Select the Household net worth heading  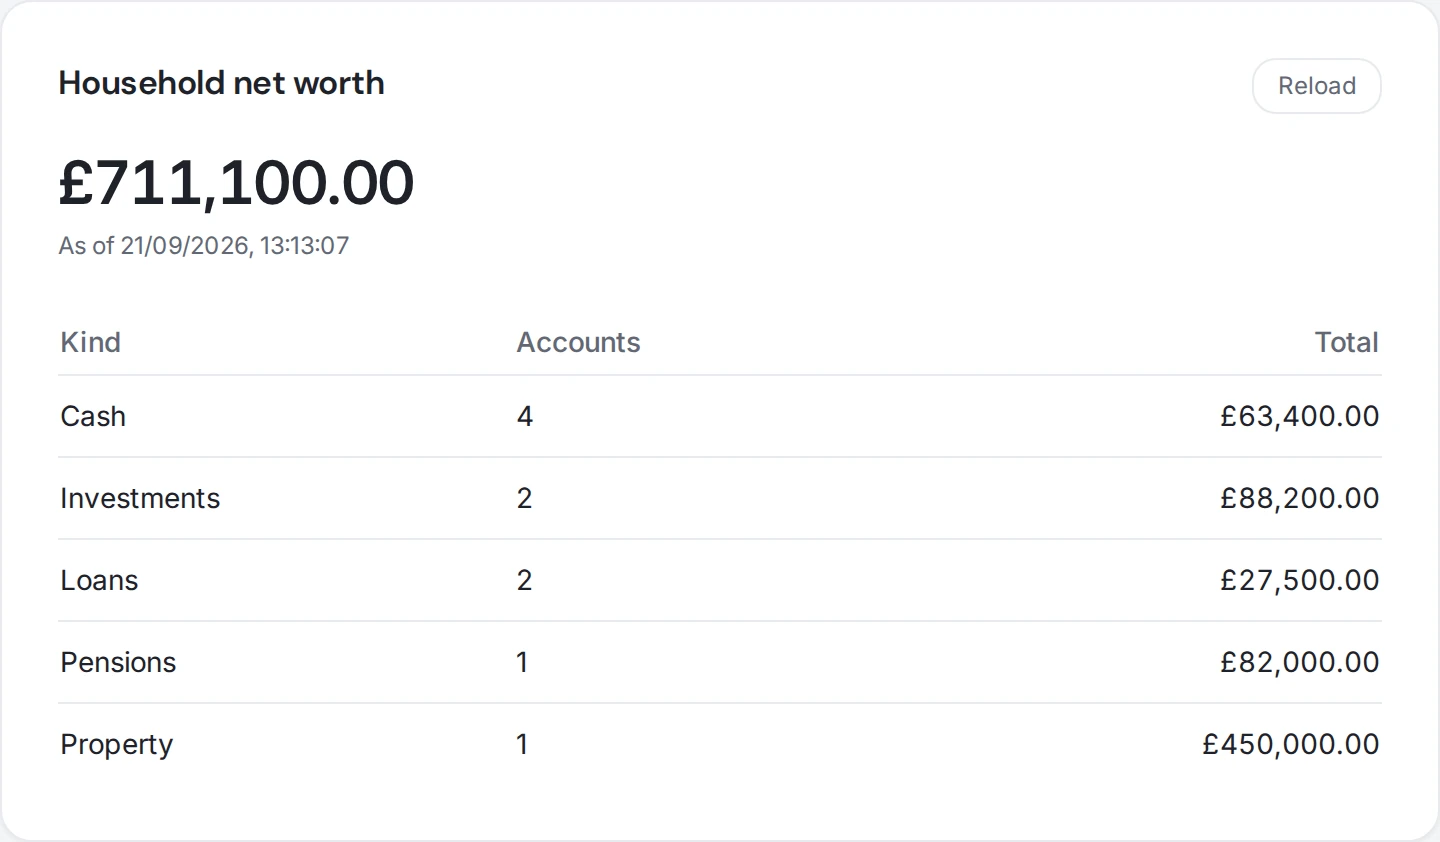coord(221,83)
